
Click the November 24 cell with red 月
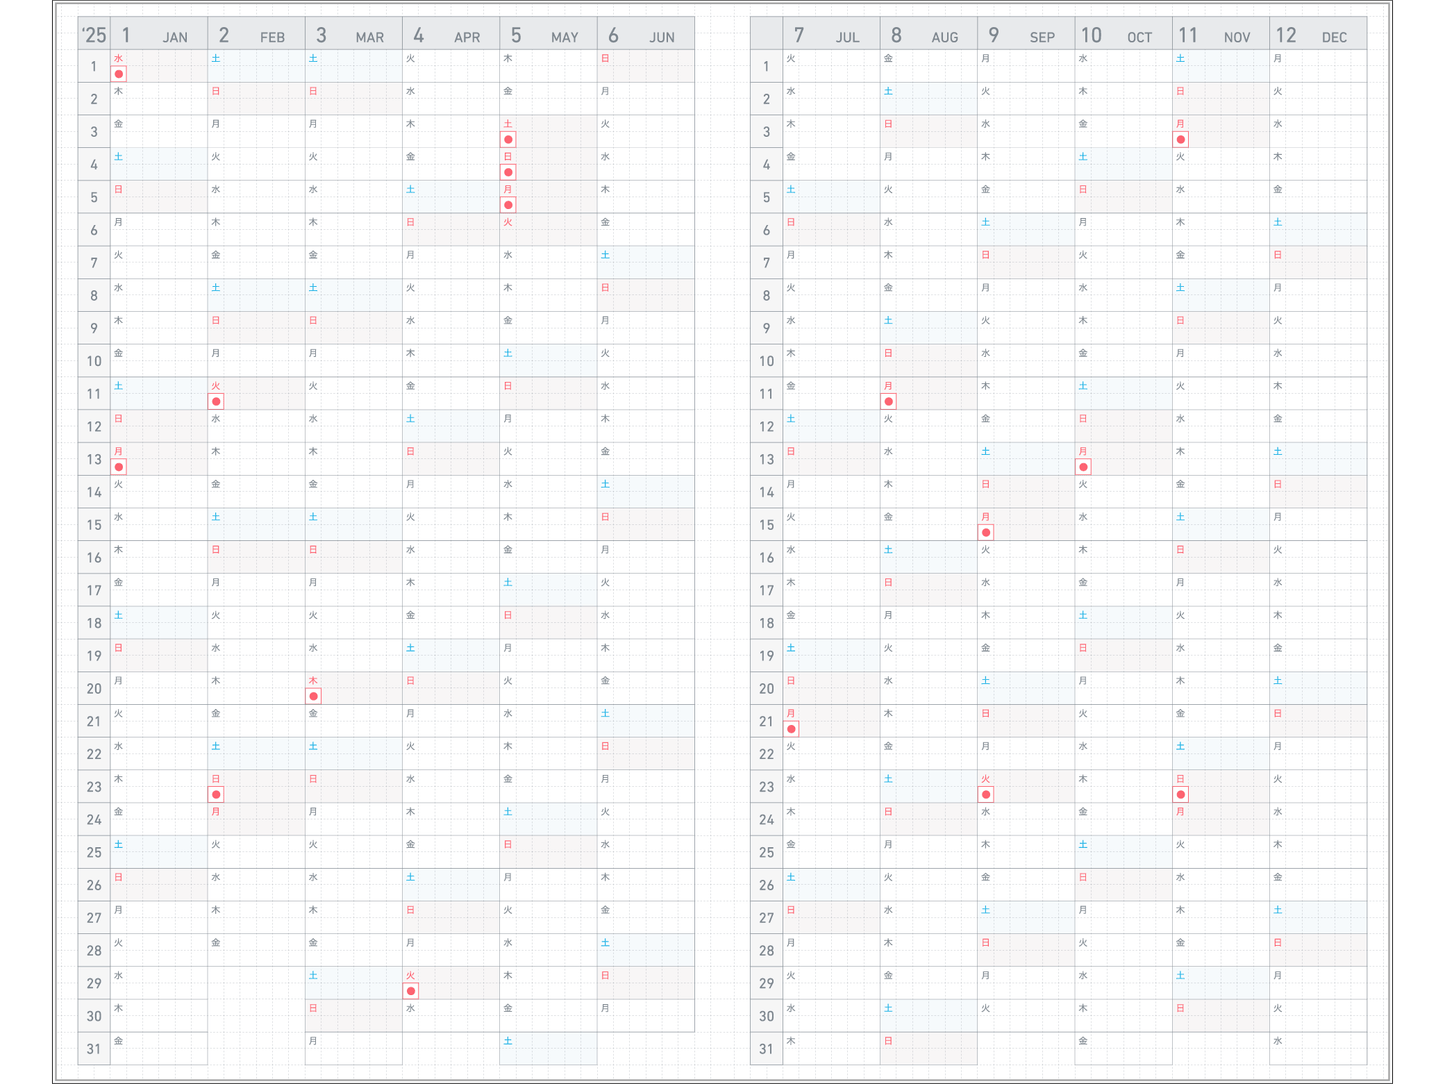coord(1221,819)
